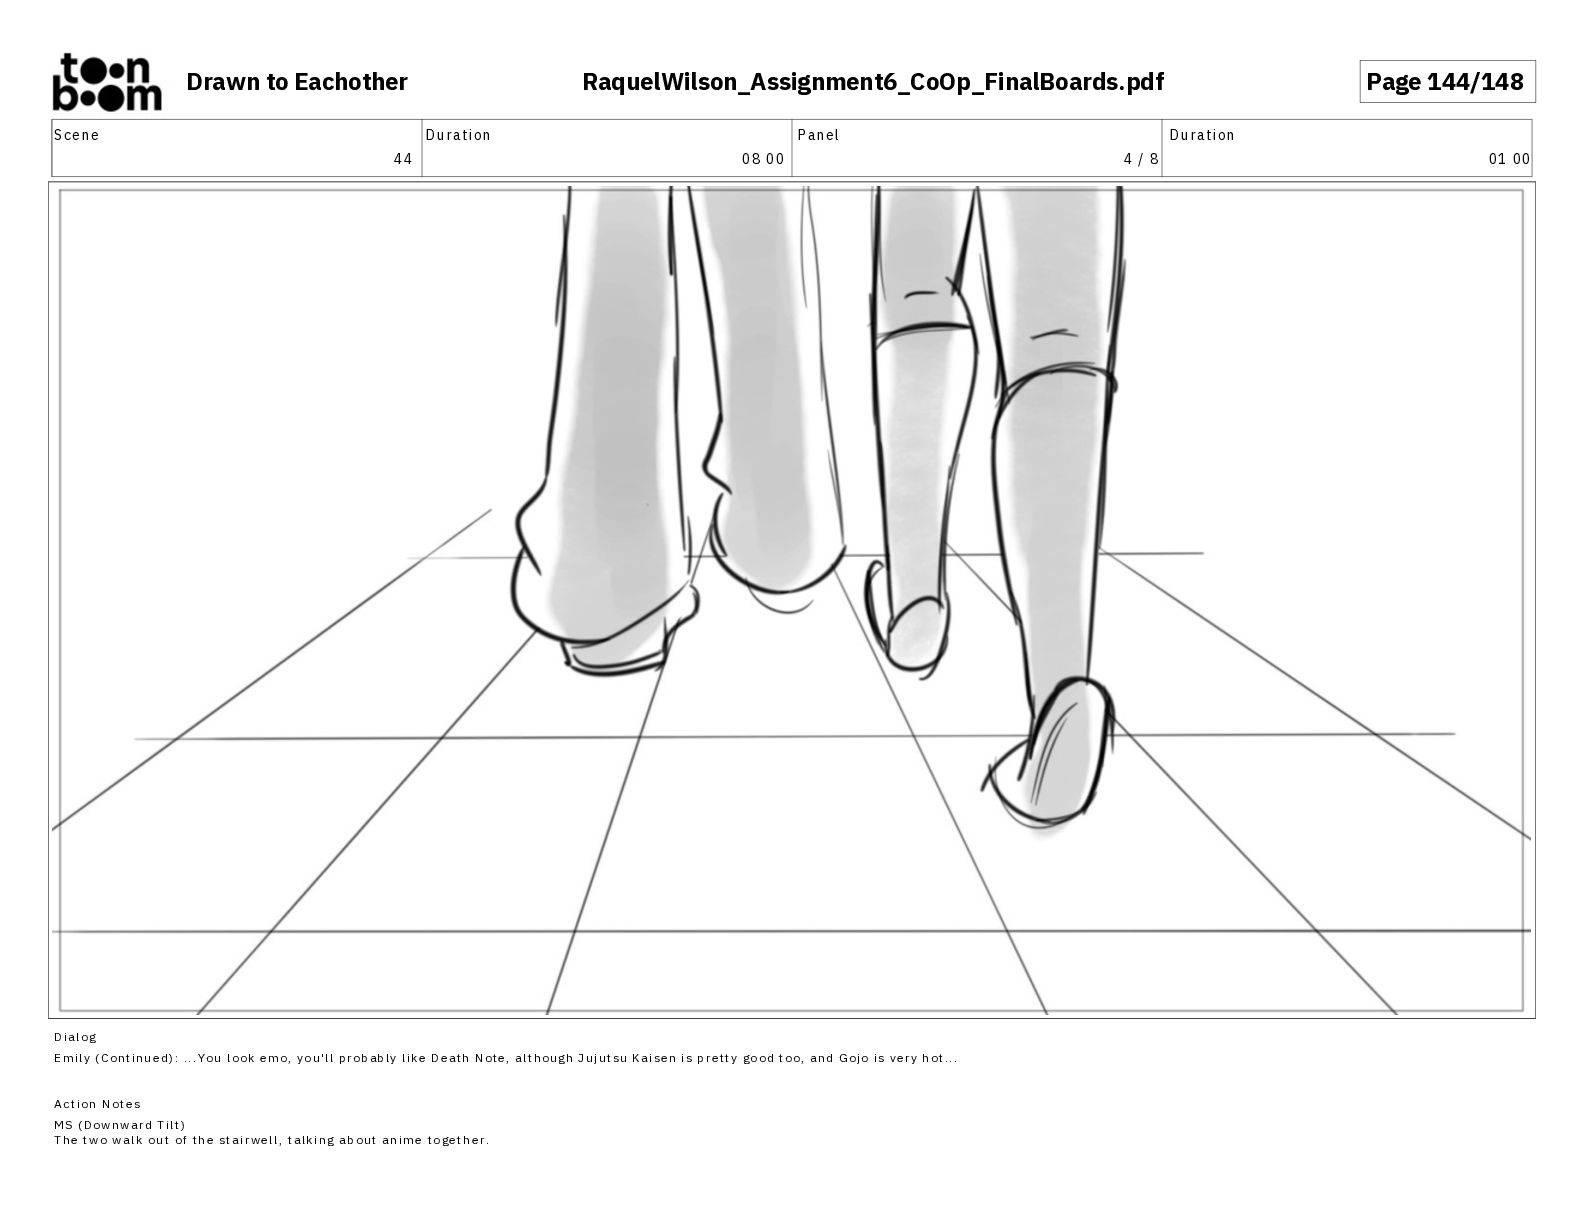Select the scene number 44
Viewport: 1584px width, 1224px height.
click(x=403, y=159)
